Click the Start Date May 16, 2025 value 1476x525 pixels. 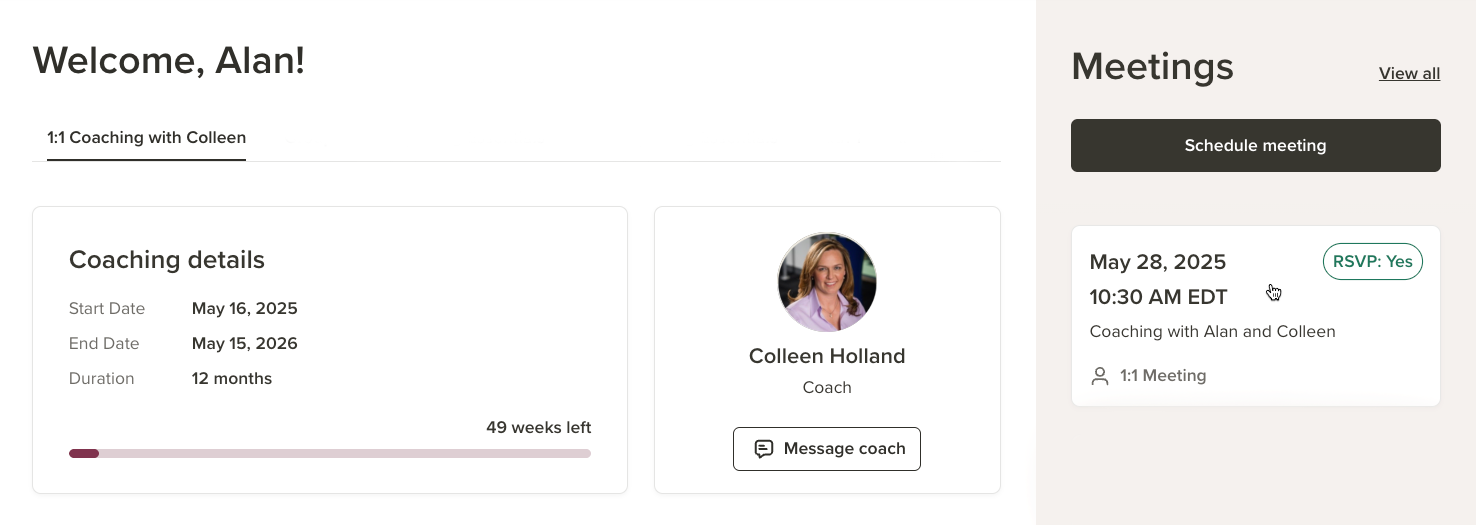[245, 309]
